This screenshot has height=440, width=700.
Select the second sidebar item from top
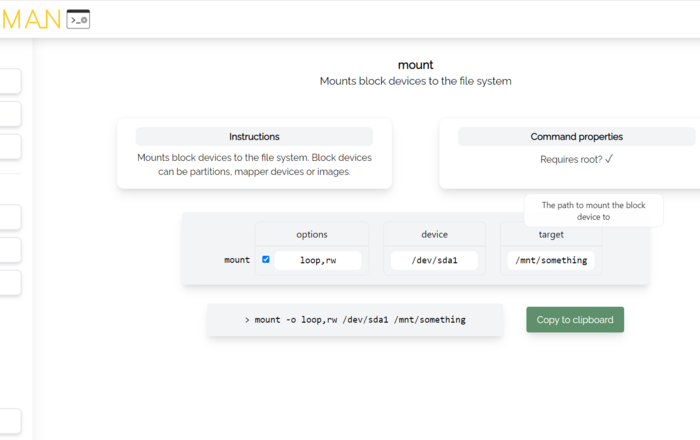10,114
